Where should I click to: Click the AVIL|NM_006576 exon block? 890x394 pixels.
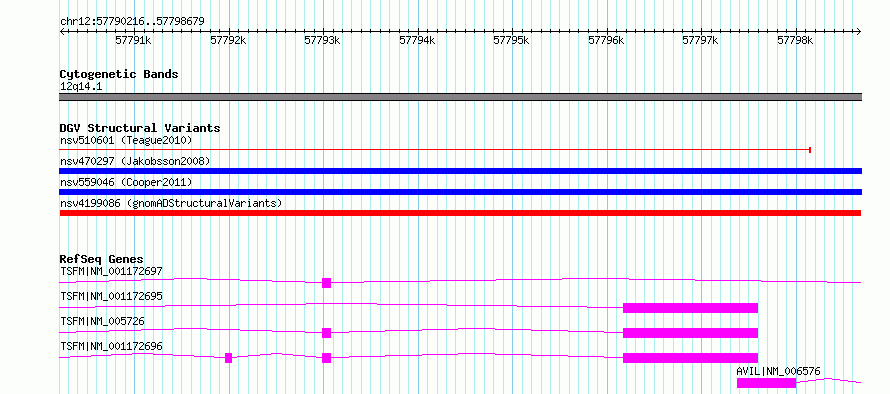tap(766, 383)
